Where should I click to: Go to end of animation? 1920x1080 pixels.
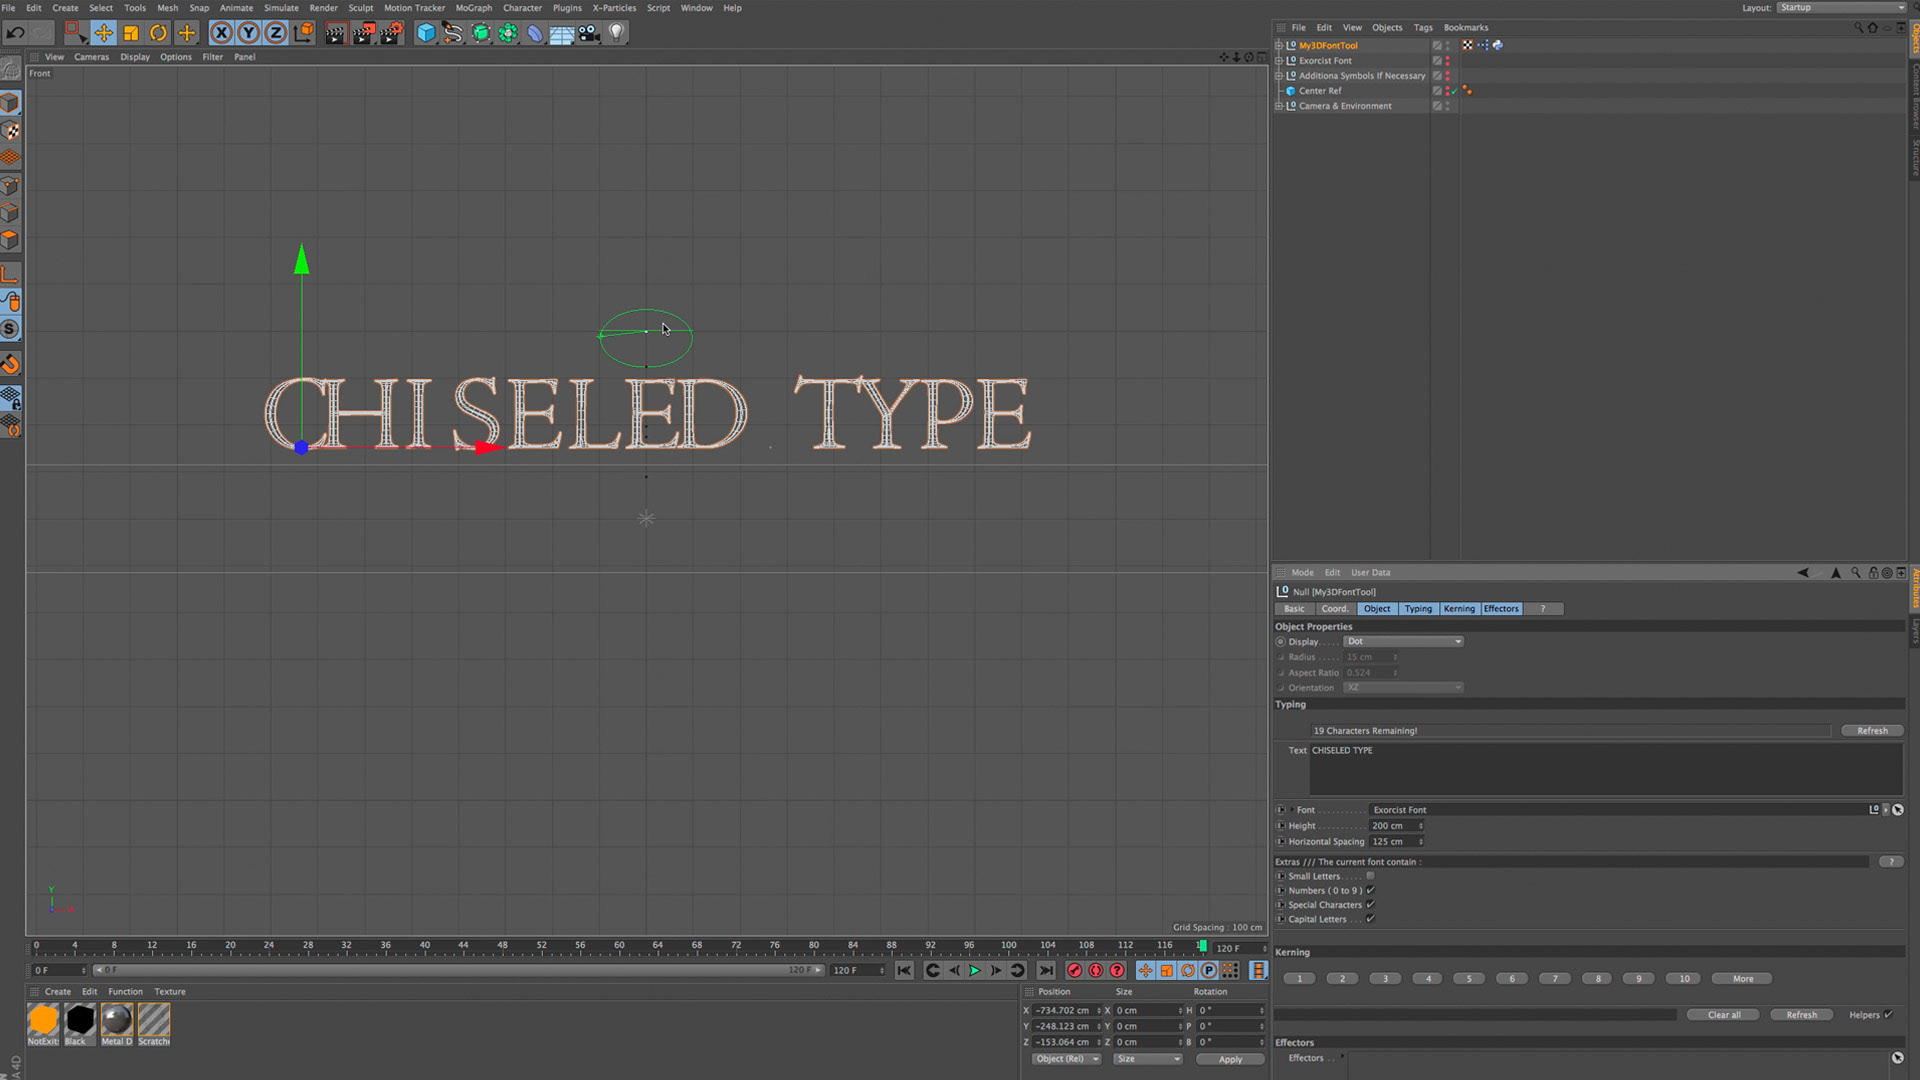point(1046,970)
